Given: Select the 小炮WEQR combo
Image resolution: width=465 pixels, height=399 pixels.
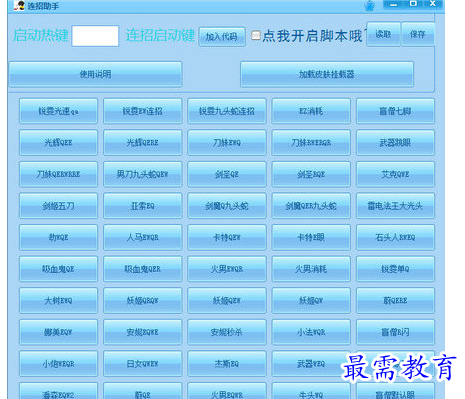Looking at the screenshot, I should [58, 363].
